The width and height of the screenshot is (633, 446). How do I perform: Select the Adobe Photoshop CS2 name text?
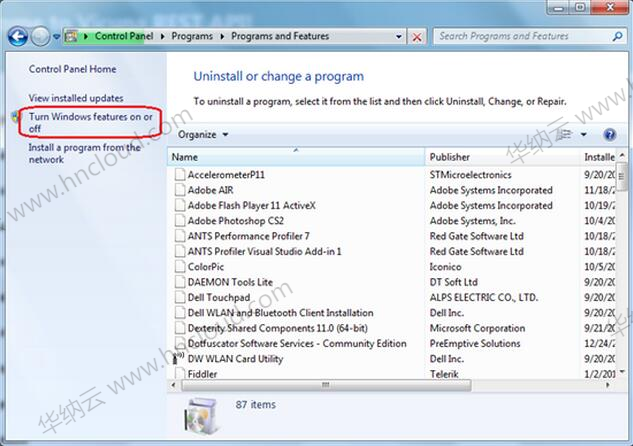[x=236, y=221]
